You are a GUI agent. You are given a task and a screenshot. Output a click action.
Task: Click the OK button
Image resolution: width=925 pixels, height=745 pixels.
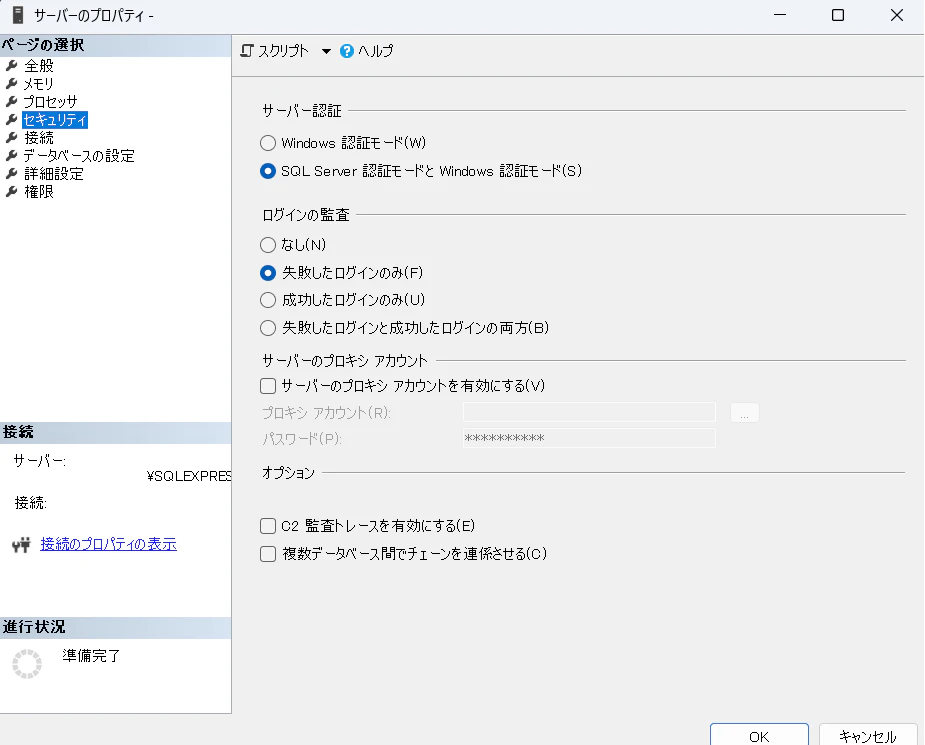(x=759, y=735)
